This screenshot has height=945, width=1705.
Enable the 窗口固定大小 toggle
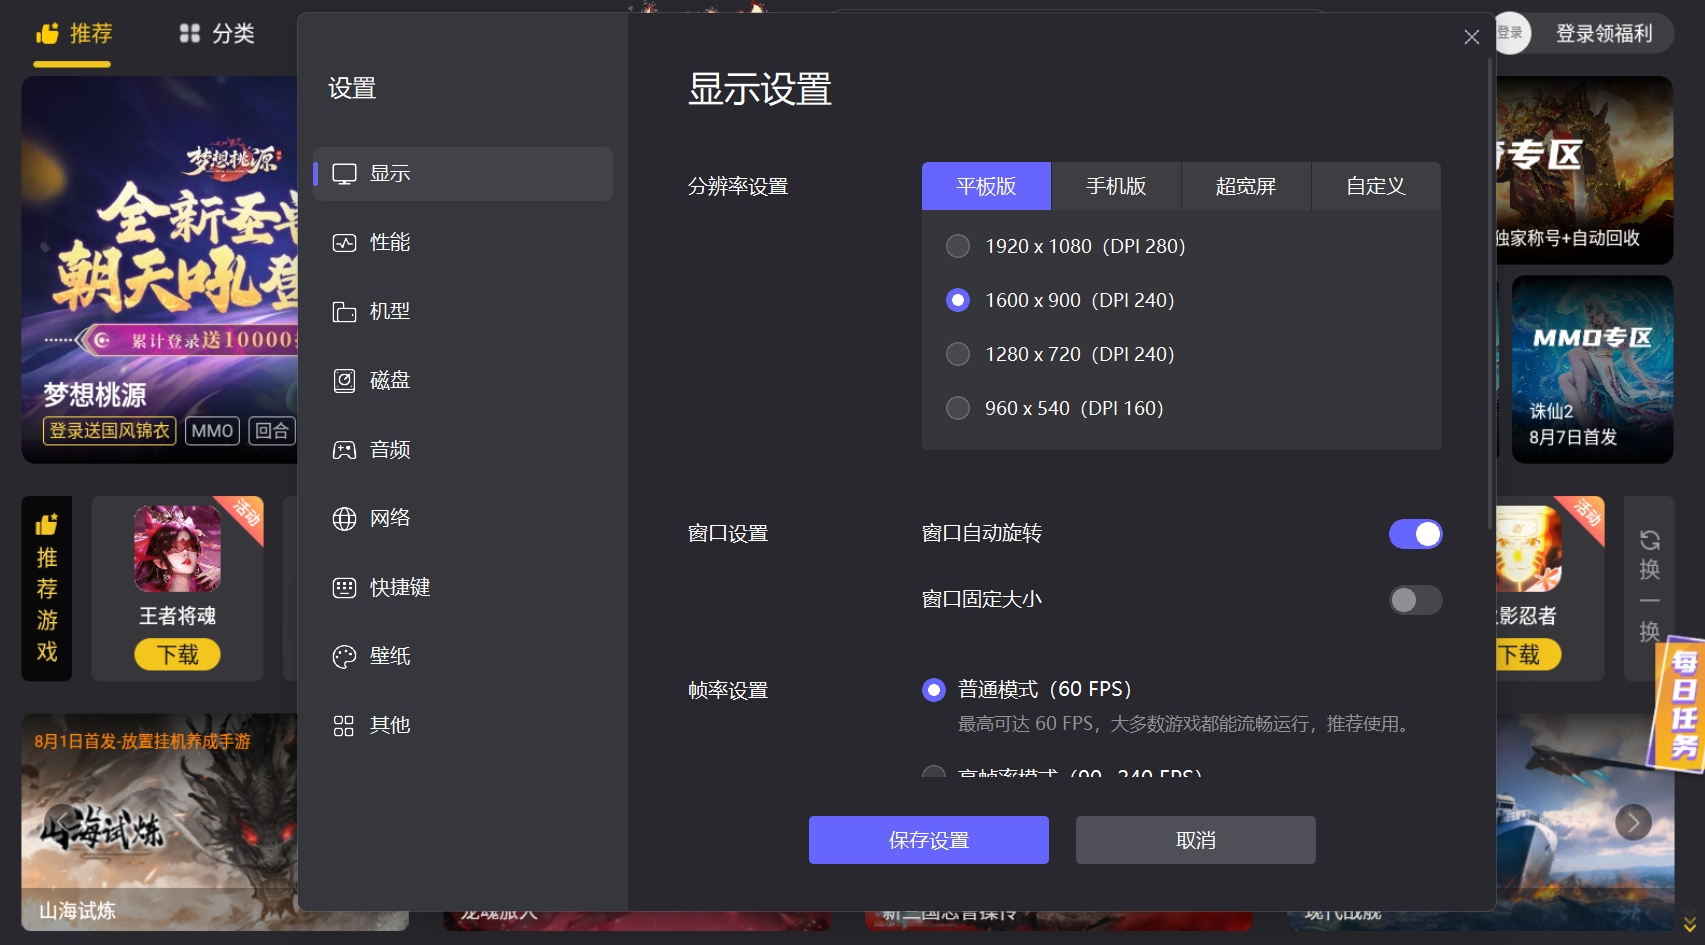point(1415,600)
